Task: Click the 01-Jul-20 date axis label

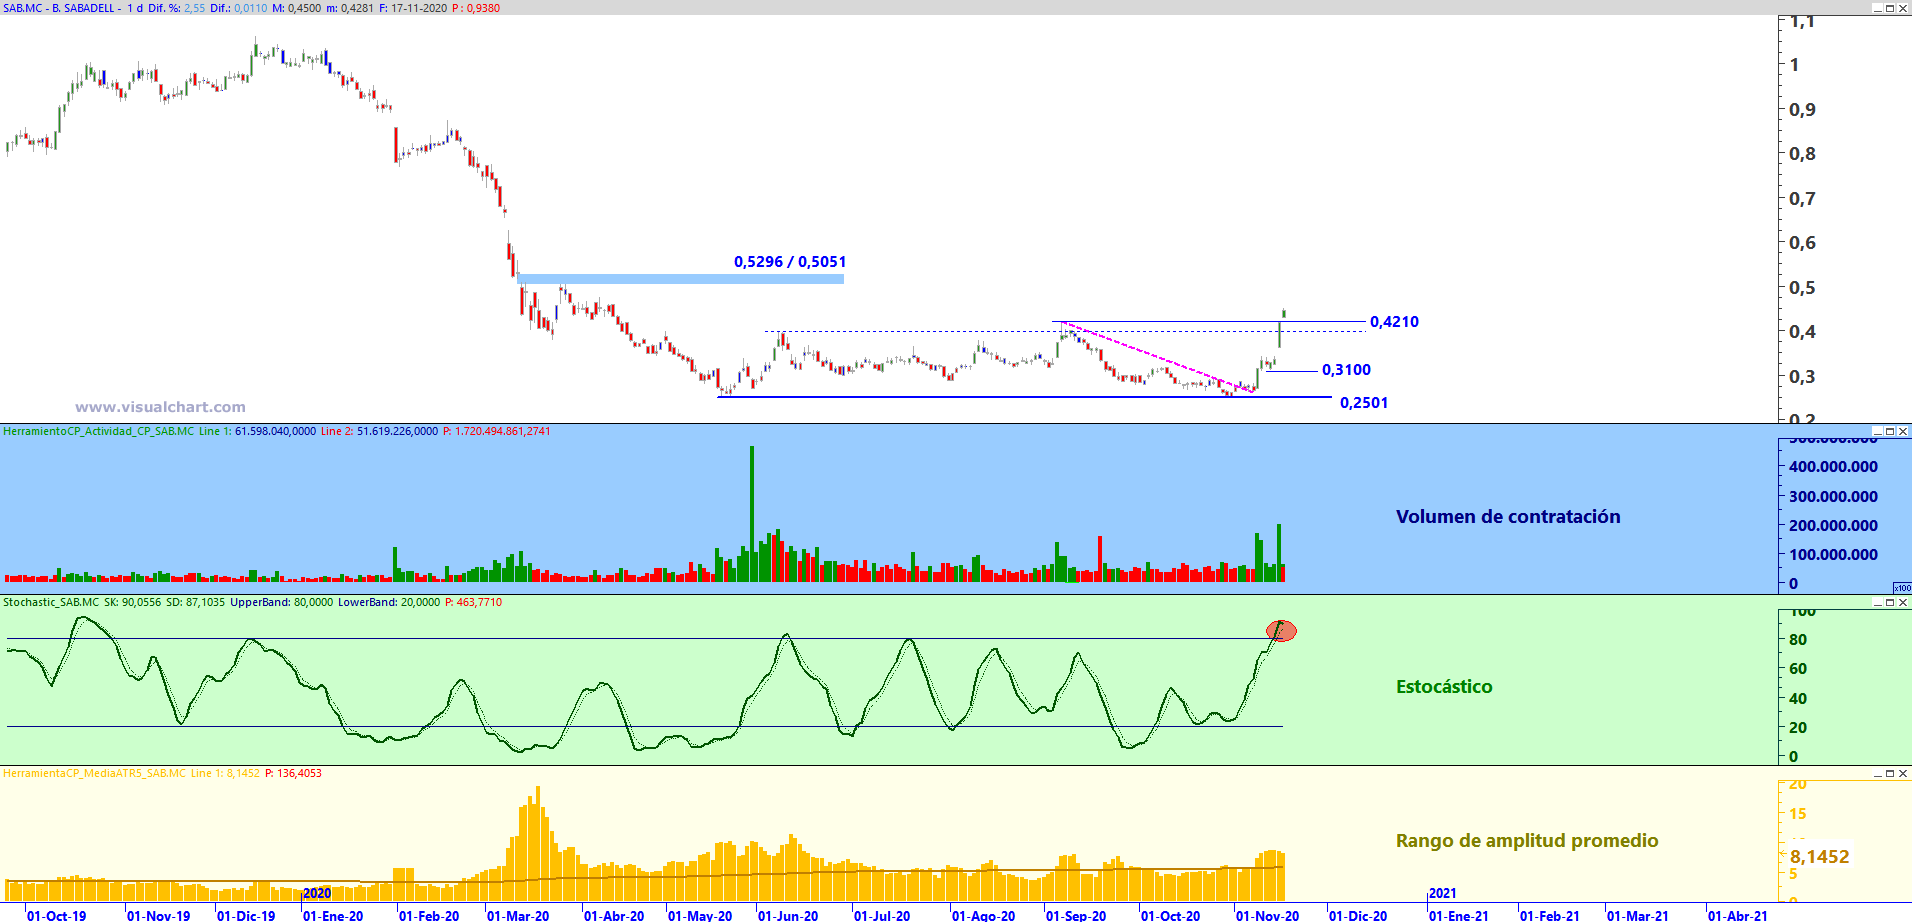Action: (882, 915)
